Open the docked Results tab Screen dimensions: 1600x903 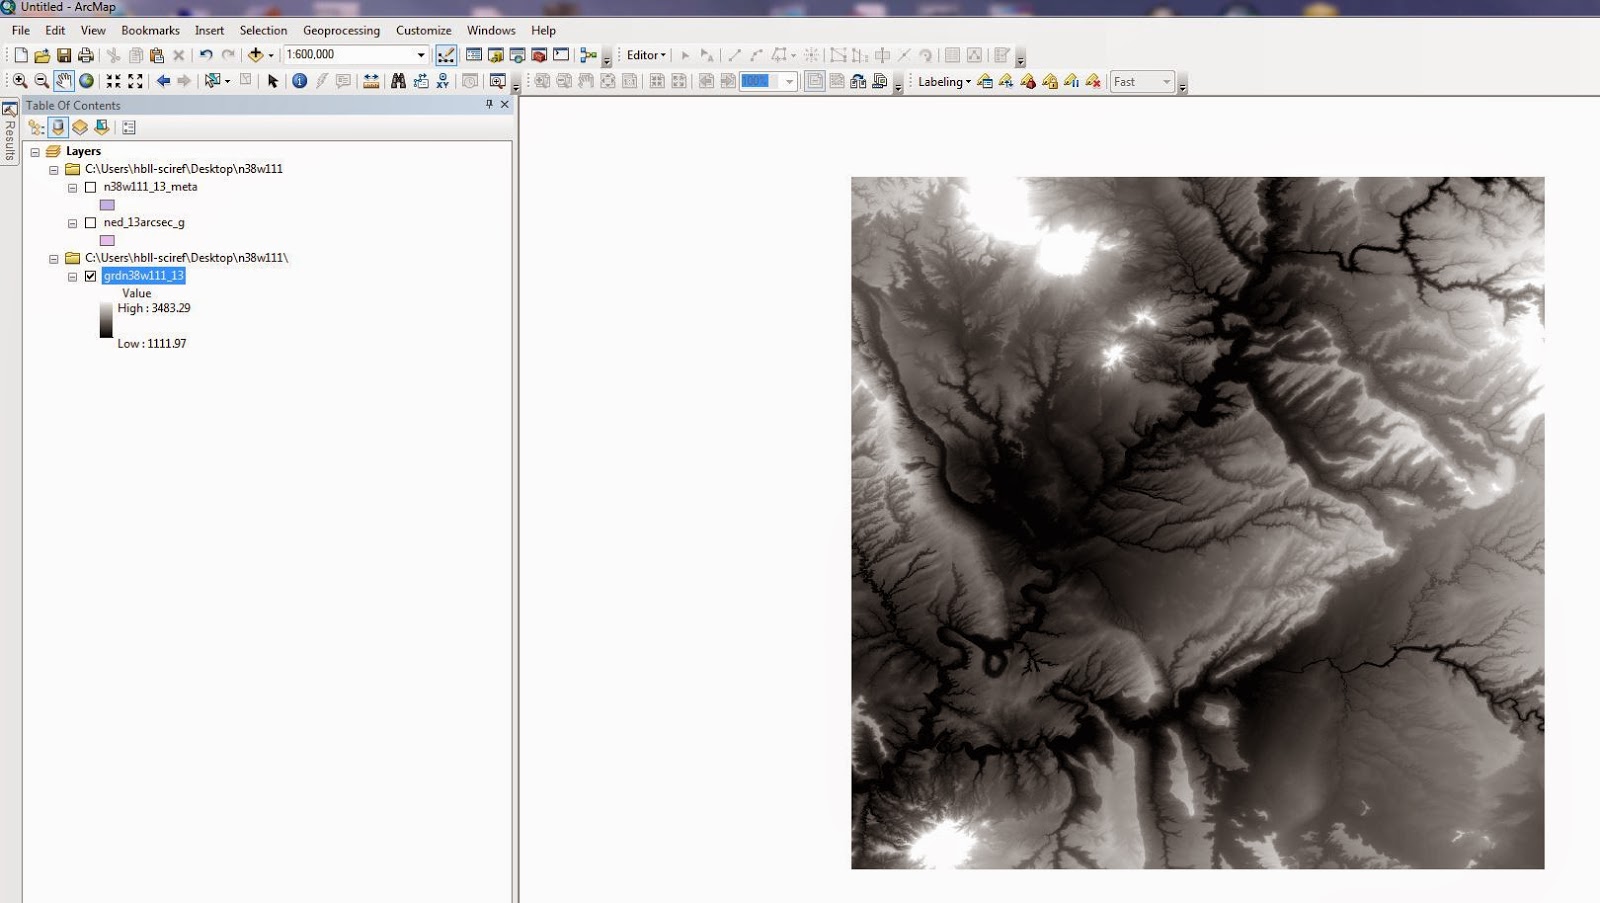9,131
